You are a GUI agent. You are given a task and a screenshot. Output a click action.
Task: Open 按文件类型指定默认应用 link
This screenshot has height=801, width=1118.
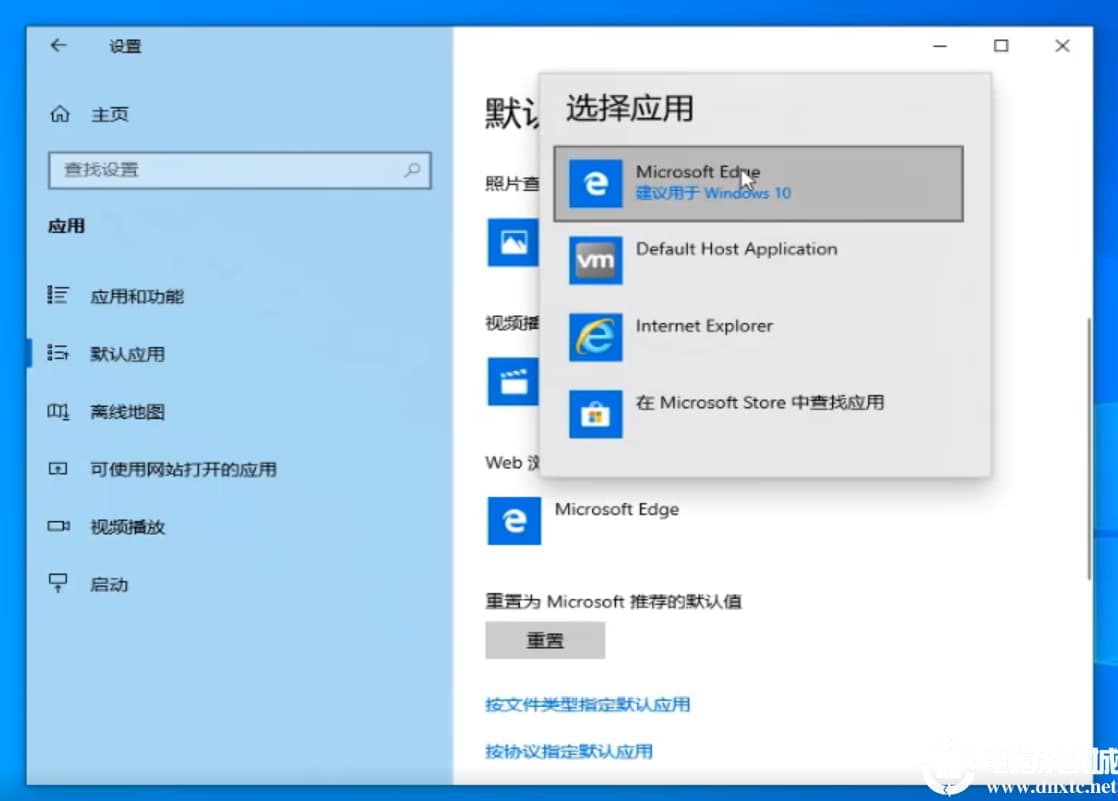pos(588,705)
